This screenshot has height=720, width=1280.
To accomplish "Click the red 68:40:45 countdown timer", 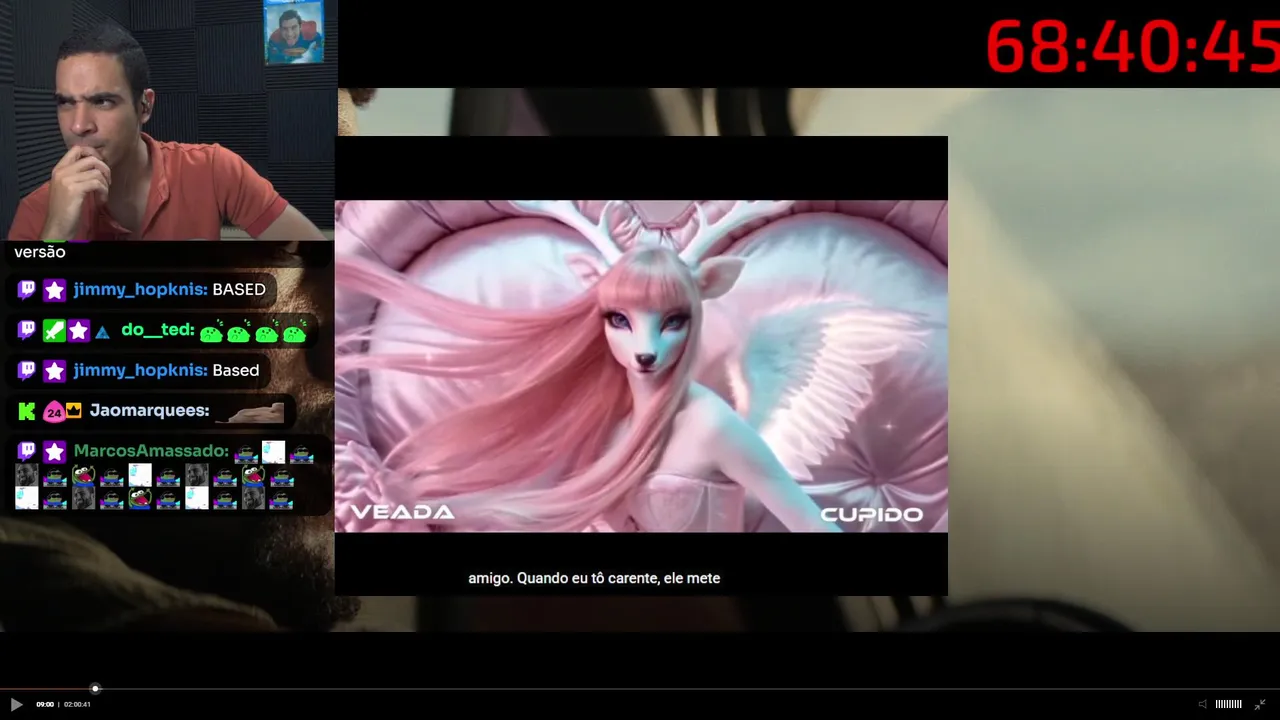I will 1132,46.
